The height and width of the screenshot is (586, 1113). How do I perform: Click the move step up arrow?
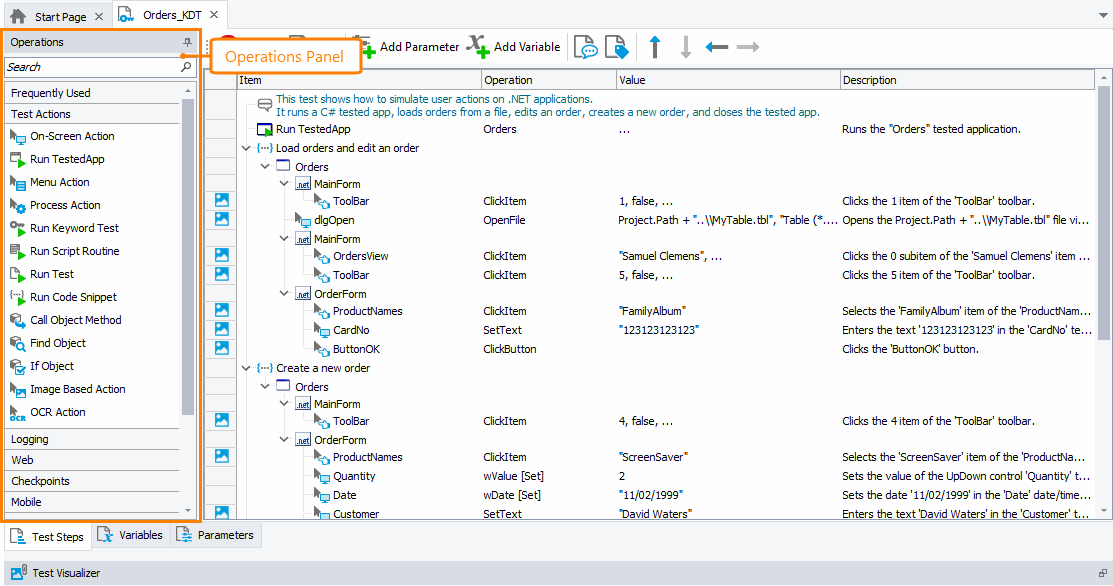(x=655, y=45)
